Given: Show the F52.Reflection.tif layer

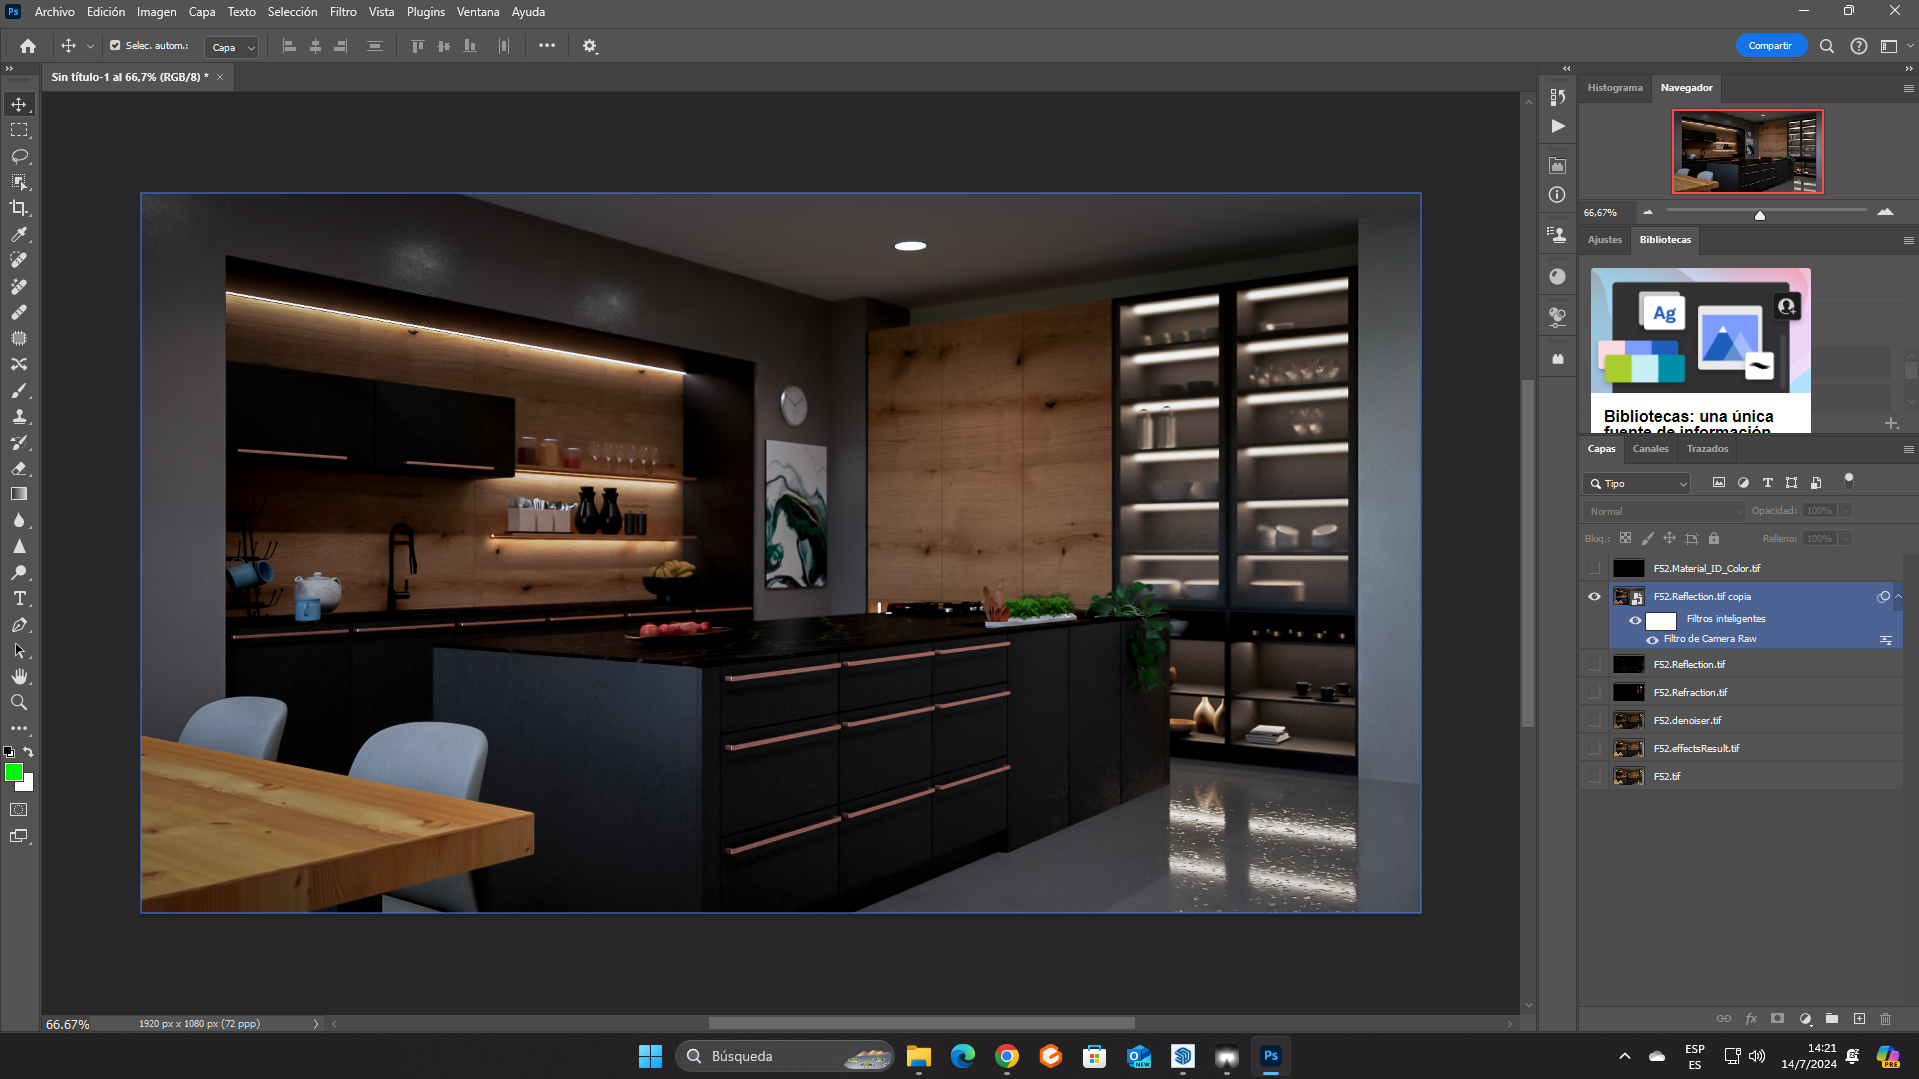Looking at the screenshot, I should pos(1594,665).
